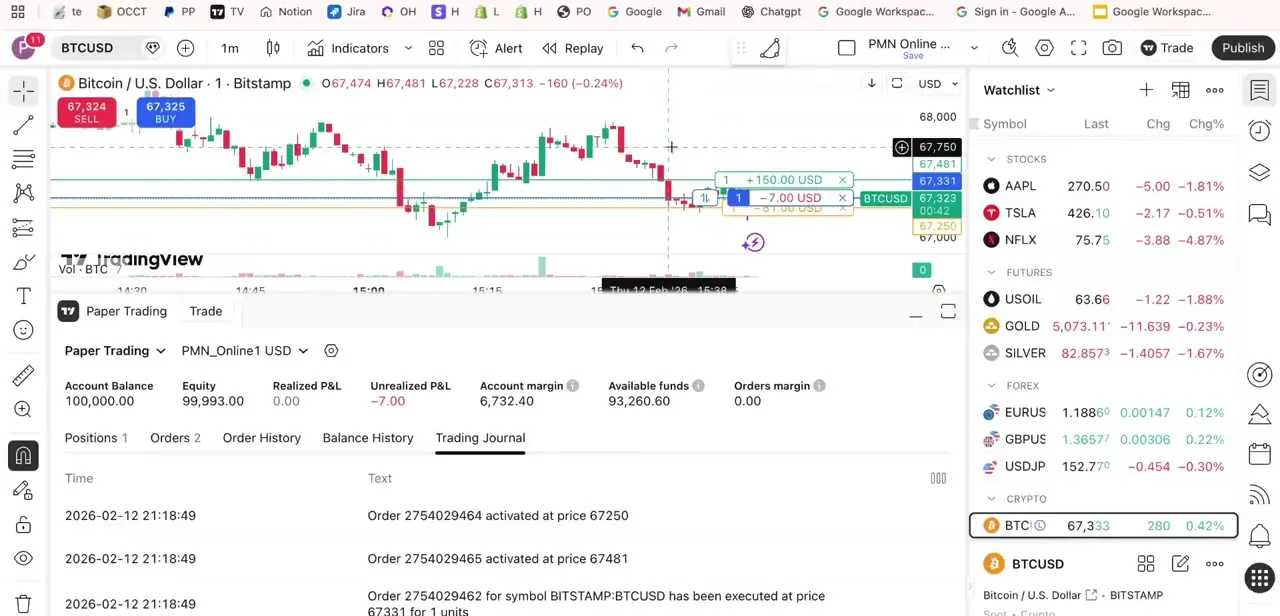Open chats panel in right sidebar
The image size is (1280, 616).
[1259, 214]
